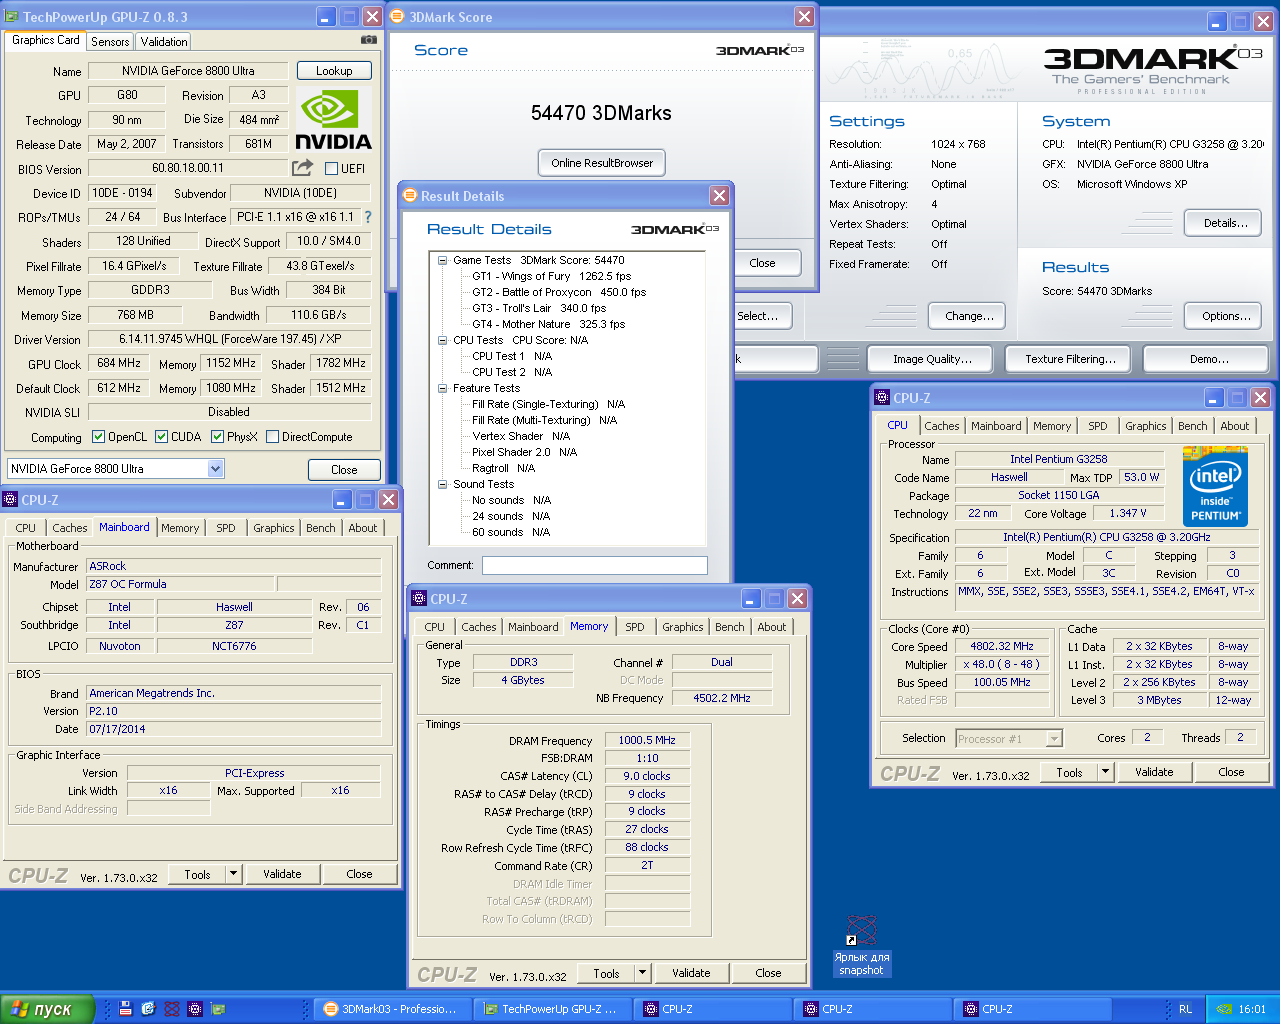Open Caches tab in CPU-Z CPU window

point(941,426)
